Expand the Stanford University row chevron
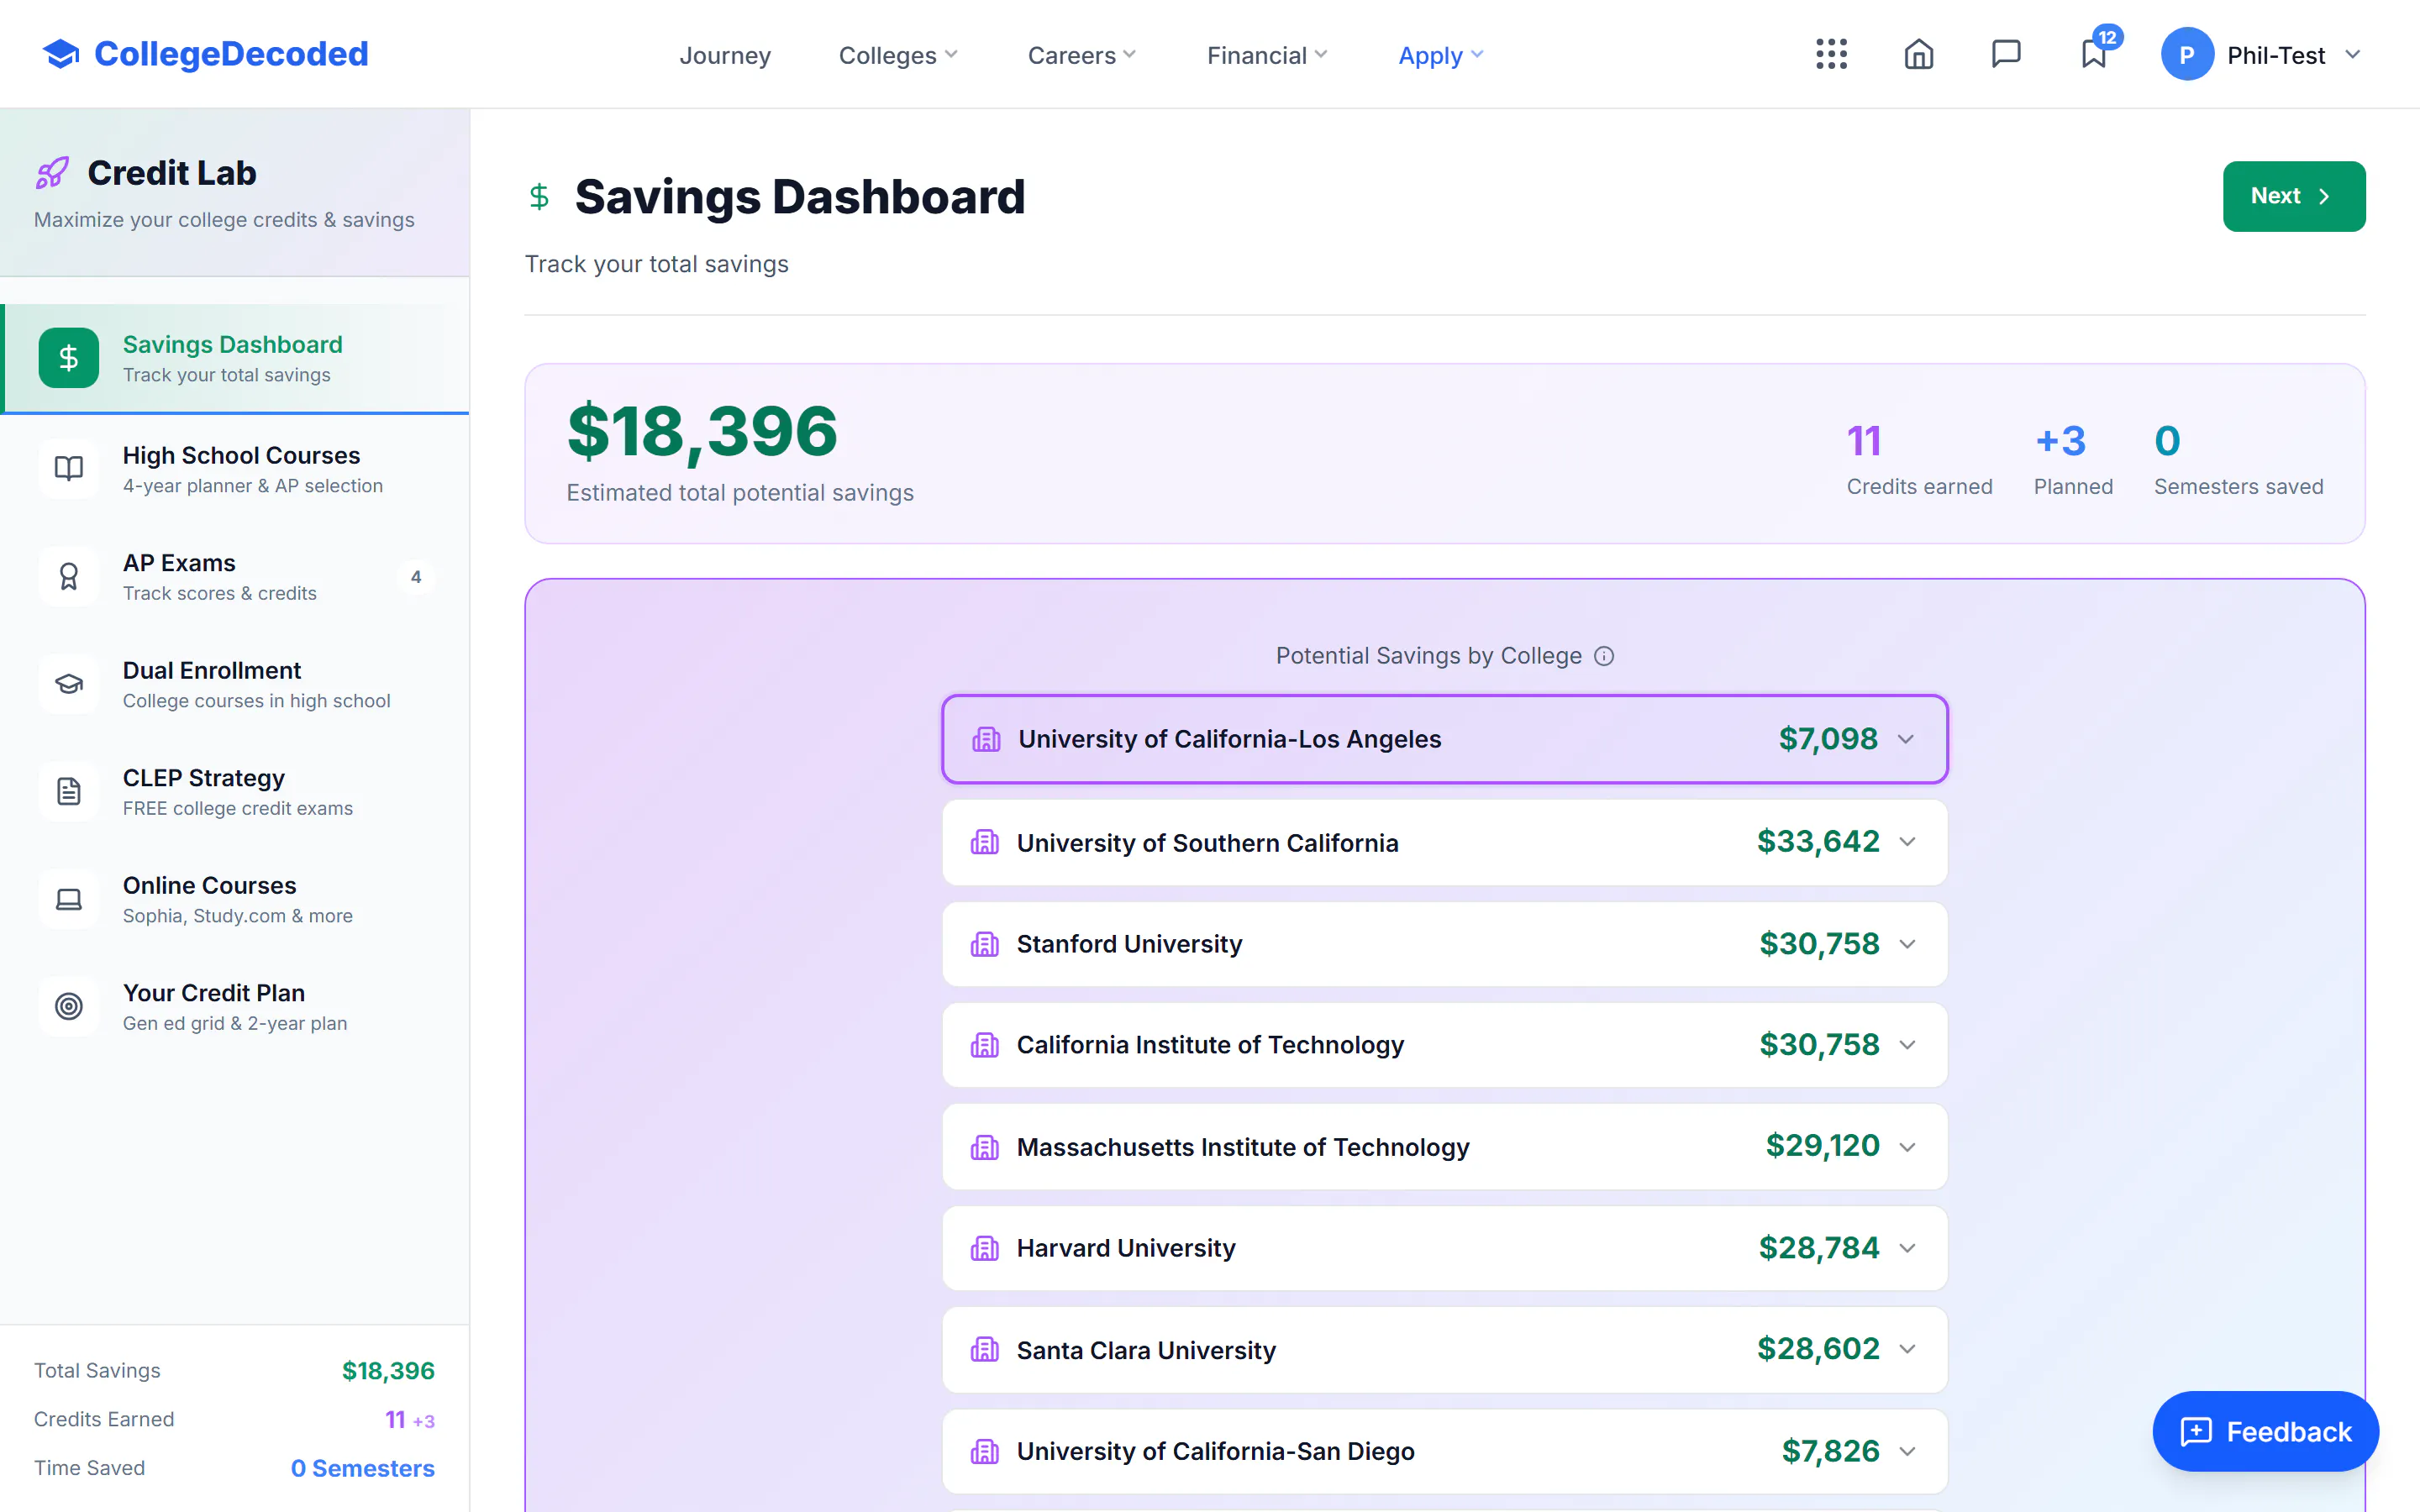 click(x=1907, y=944)
